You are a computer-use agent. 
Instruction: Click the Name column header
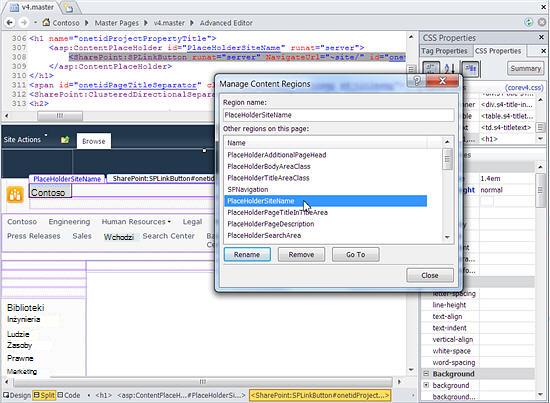click(x=326, y=143)
